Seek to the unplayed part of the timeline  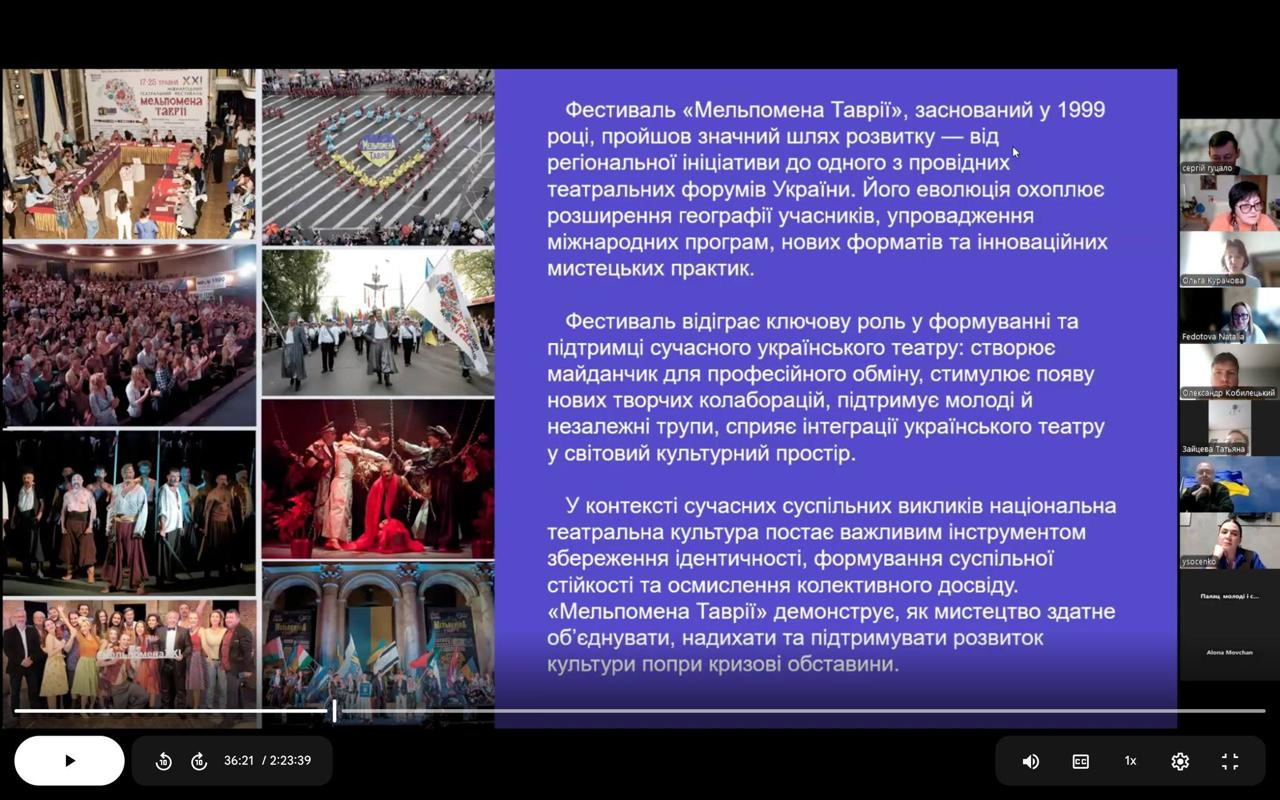800,711
